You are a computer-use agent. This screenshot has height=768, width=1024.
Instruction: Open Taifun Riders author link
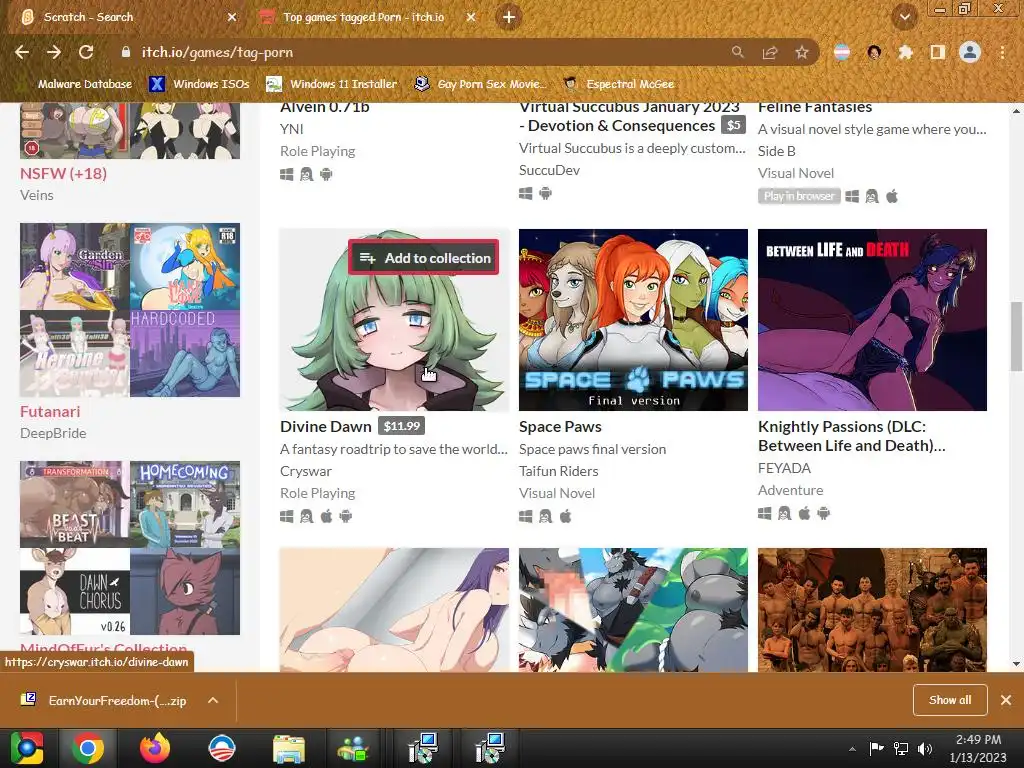tap(558, 471)
